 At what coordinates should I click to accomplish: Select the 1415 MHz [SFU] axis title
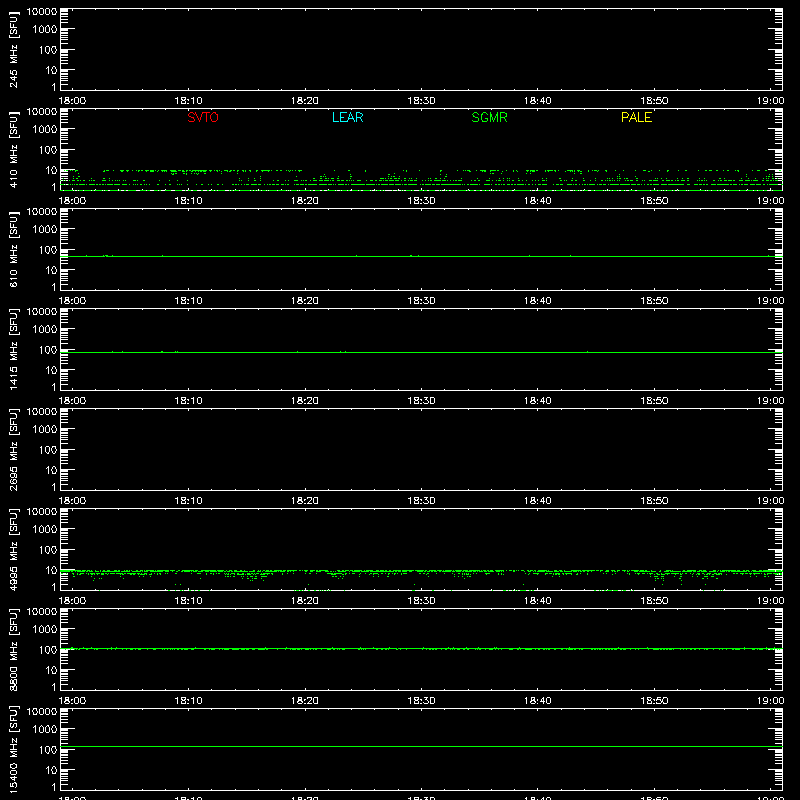click(x=13, y=350)
